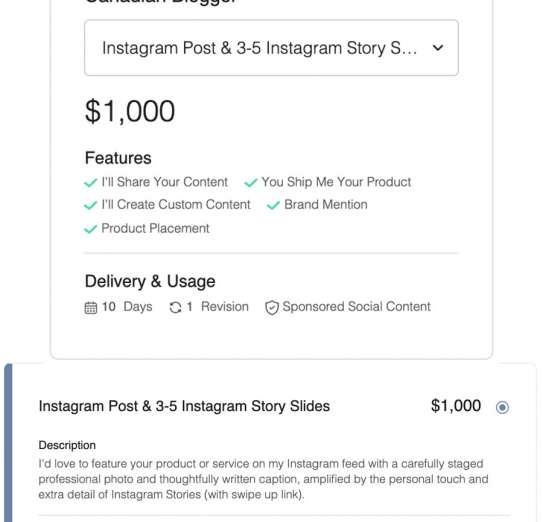Screen dimensions: 543x522
Task: Click the 1 Revision label
Action: [217, 307]
